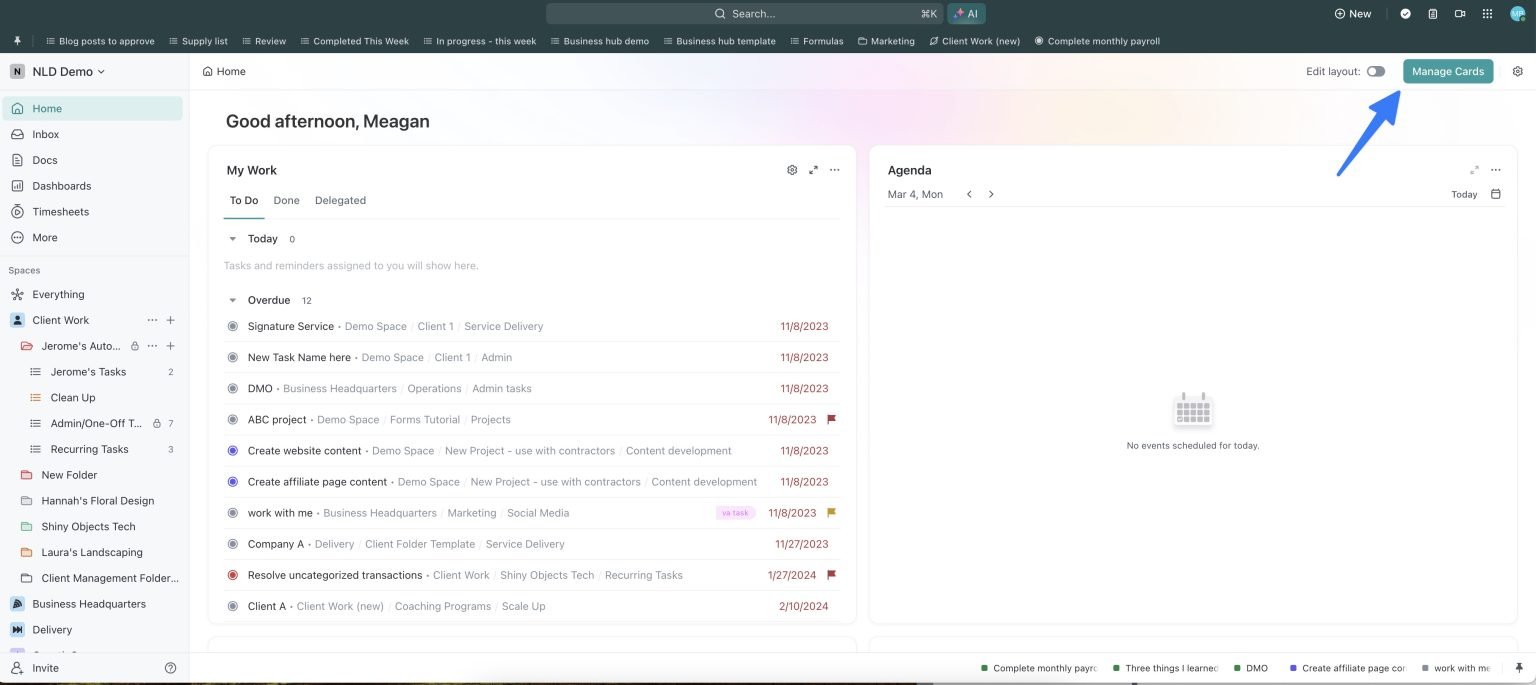Image resolution: width=1536 pixels, height=685 pixels.
Task: Check off the DMO task
Action: click(232, 388)
